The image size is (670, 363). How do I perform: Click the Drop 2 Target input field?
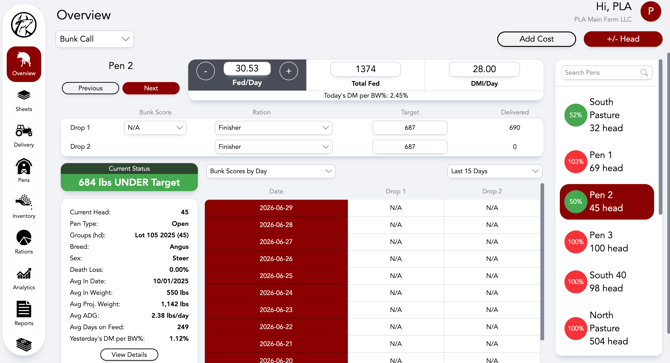point(410,147)
